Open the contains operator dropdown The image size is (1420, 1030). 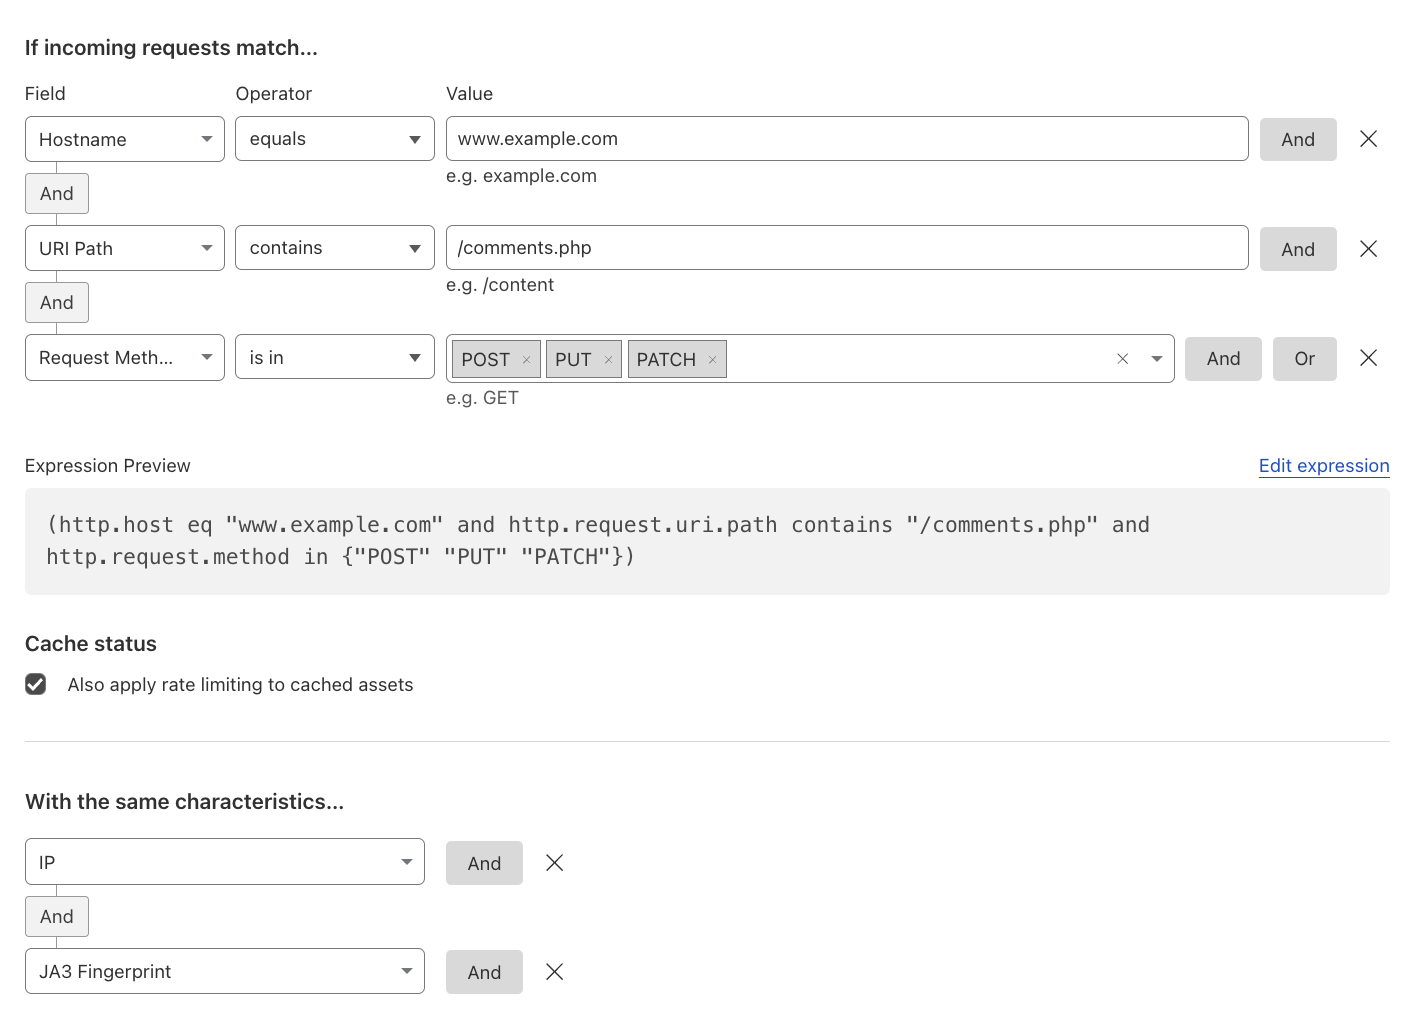[335, 248]
